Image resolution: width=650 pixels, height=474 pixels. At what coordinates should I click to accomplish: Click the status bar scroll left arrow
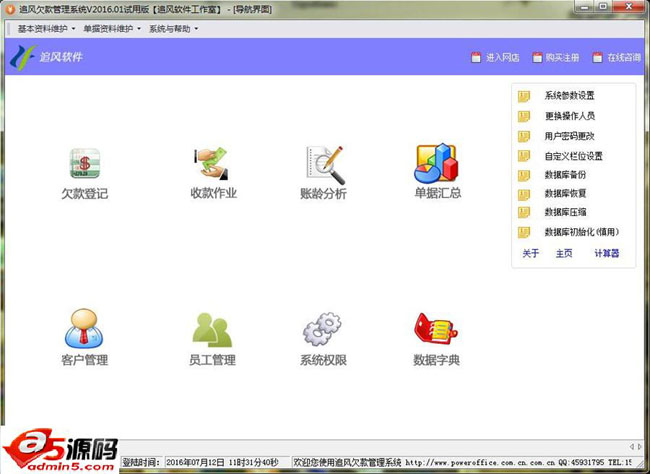(x=632, y=446)
